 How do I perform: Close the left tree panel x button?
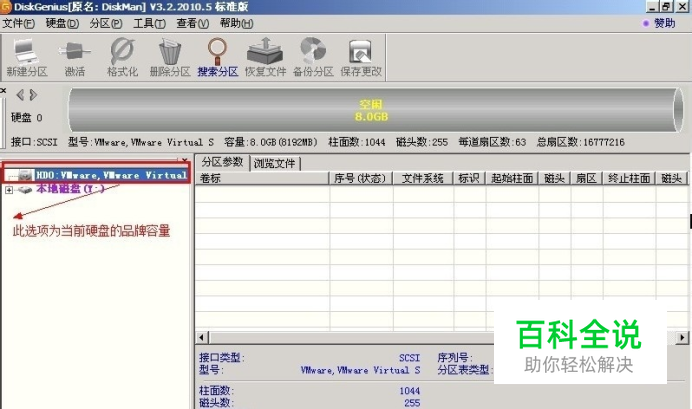click(x=184, y=160)
